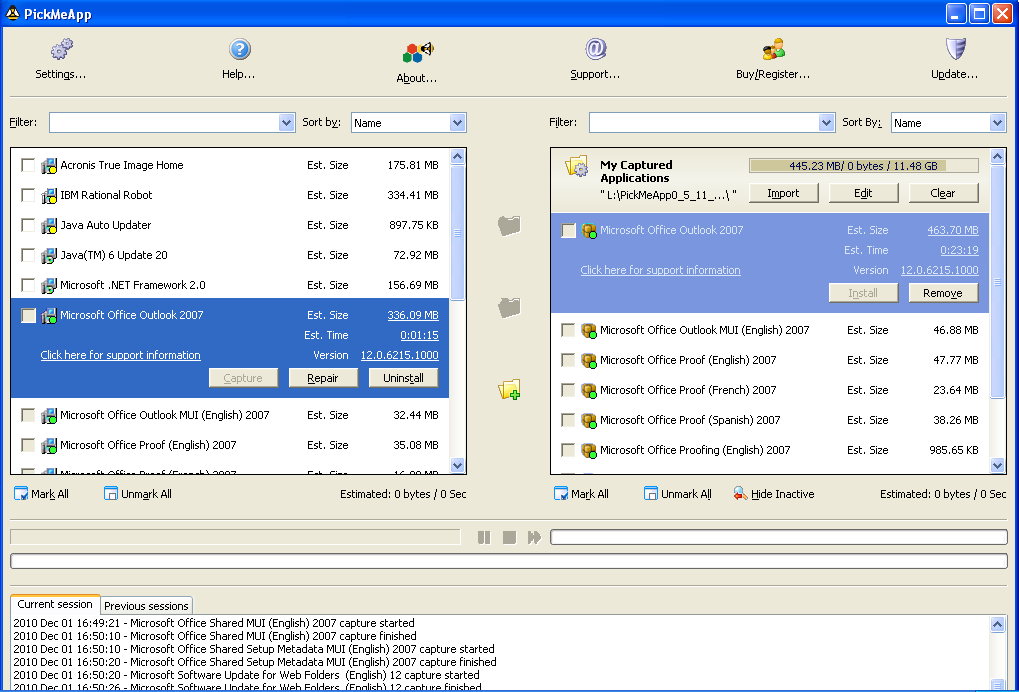Tick the Java Auto Updater checkbox
1019x692 pixels.
tap(28, 225)
